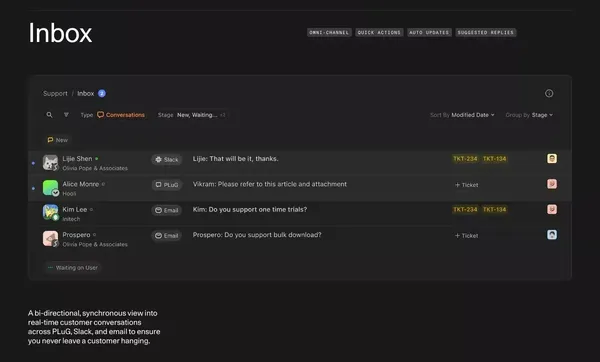Click assignee avatar in Alice Monre's row
Image resolution: width=600 pixels, height=362 pixels.
coord(552,184)
